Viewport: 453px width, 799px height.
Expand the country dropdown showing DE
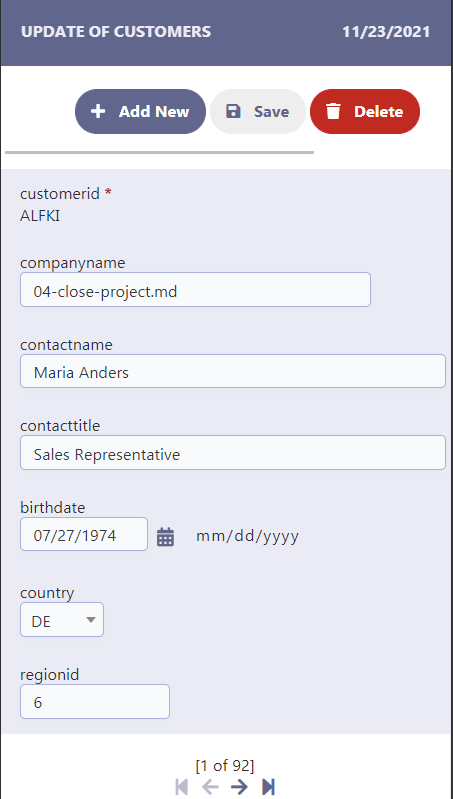click(62, 620)
